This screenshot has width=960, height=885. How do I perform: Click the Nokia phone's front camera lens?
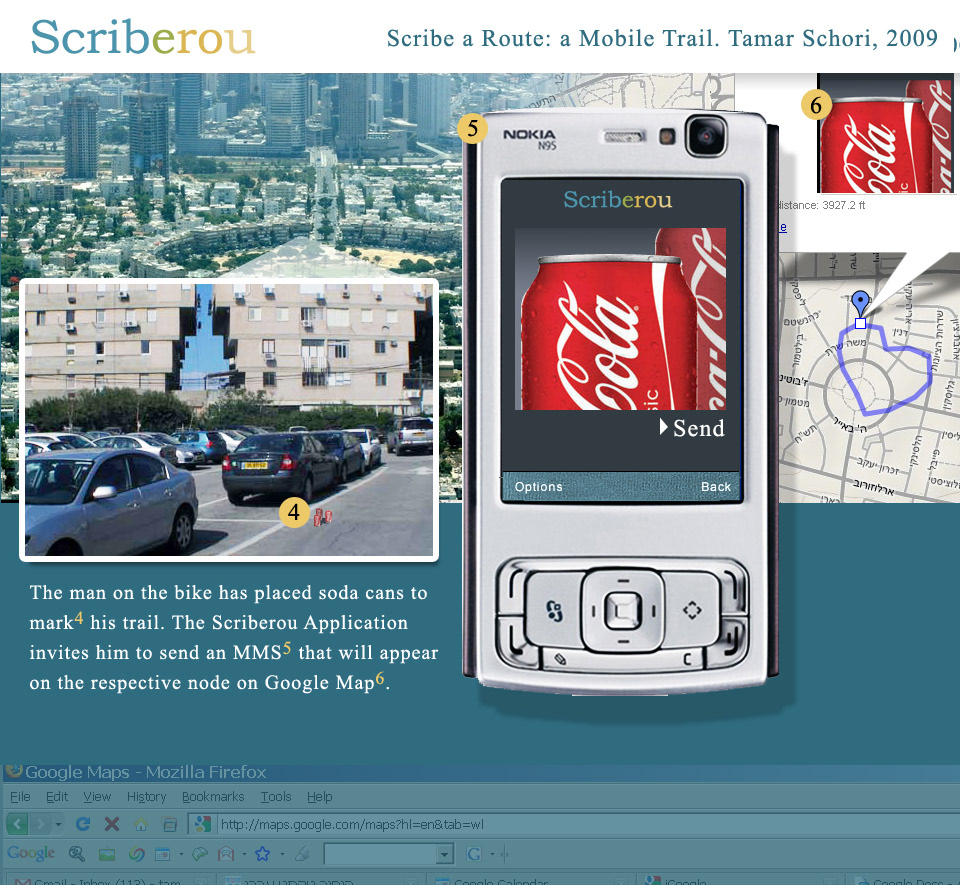[x=707, y=136]
